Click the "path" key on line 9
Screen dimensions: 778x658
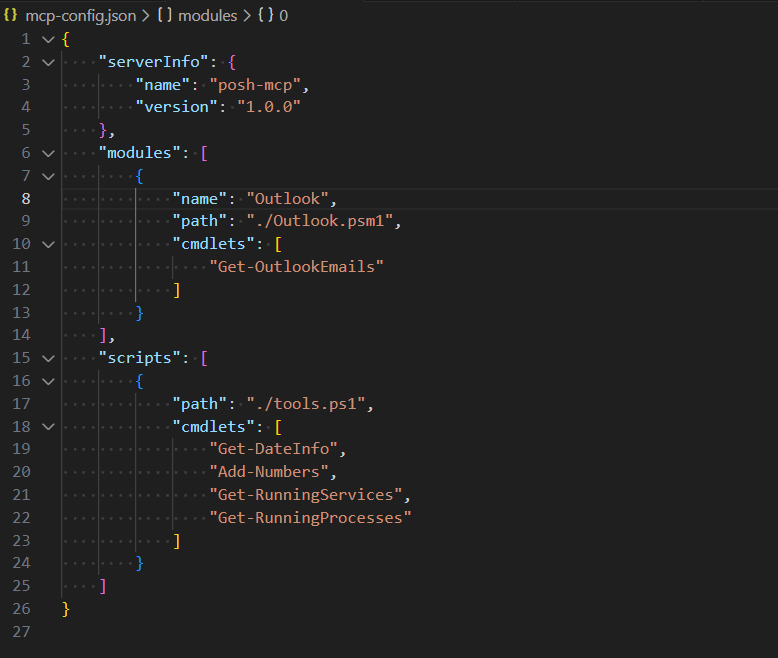tap(199, 220)
